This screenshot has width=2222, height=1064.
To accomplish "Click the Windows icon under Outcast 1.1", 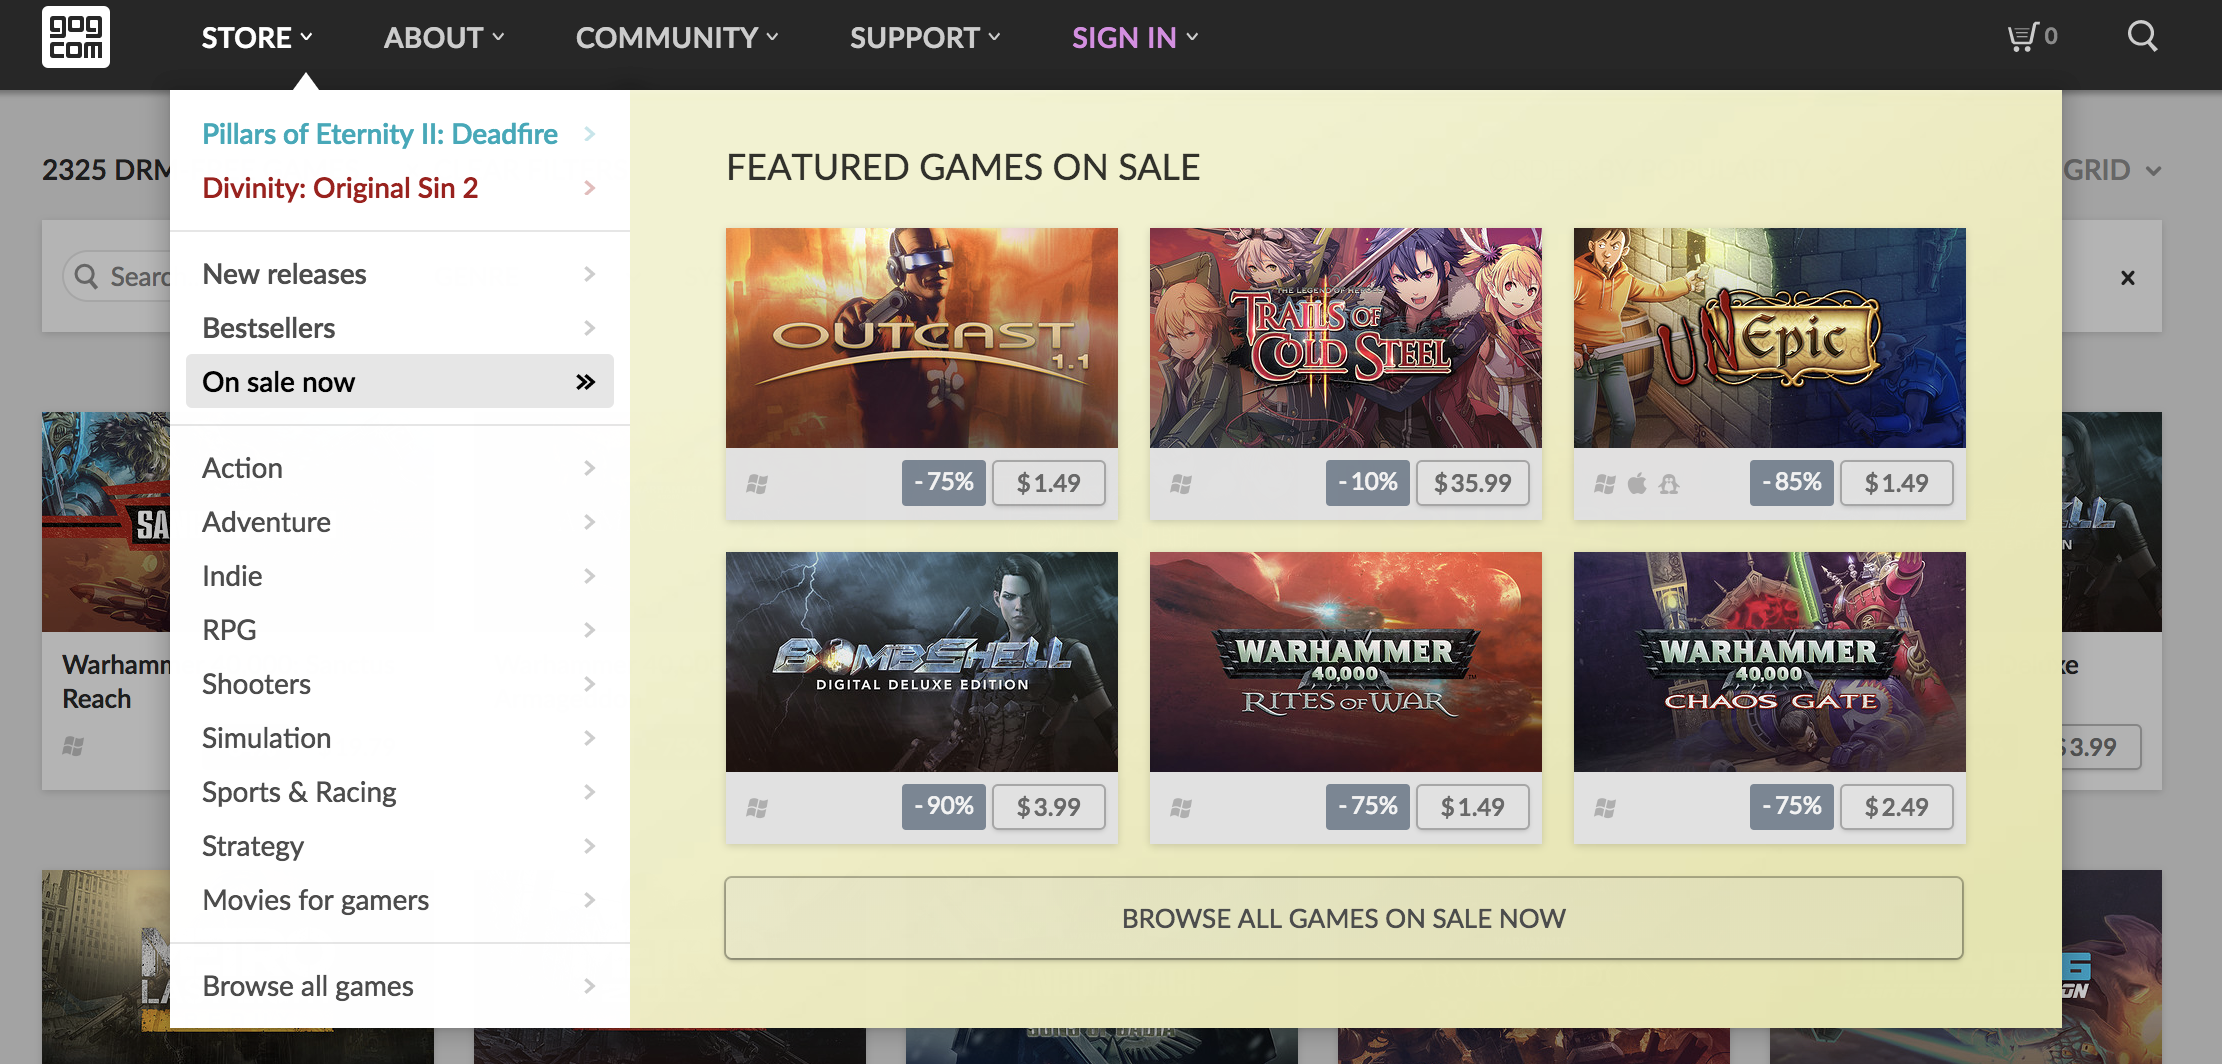I will [x=757, y=484].
